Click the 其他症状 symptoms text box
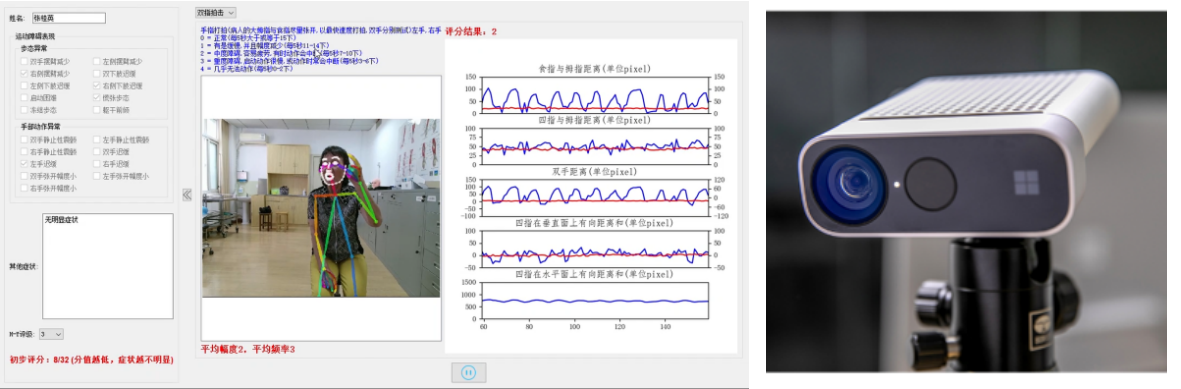The width and height of the screenshot is (1181, 389). click(108, 265)
